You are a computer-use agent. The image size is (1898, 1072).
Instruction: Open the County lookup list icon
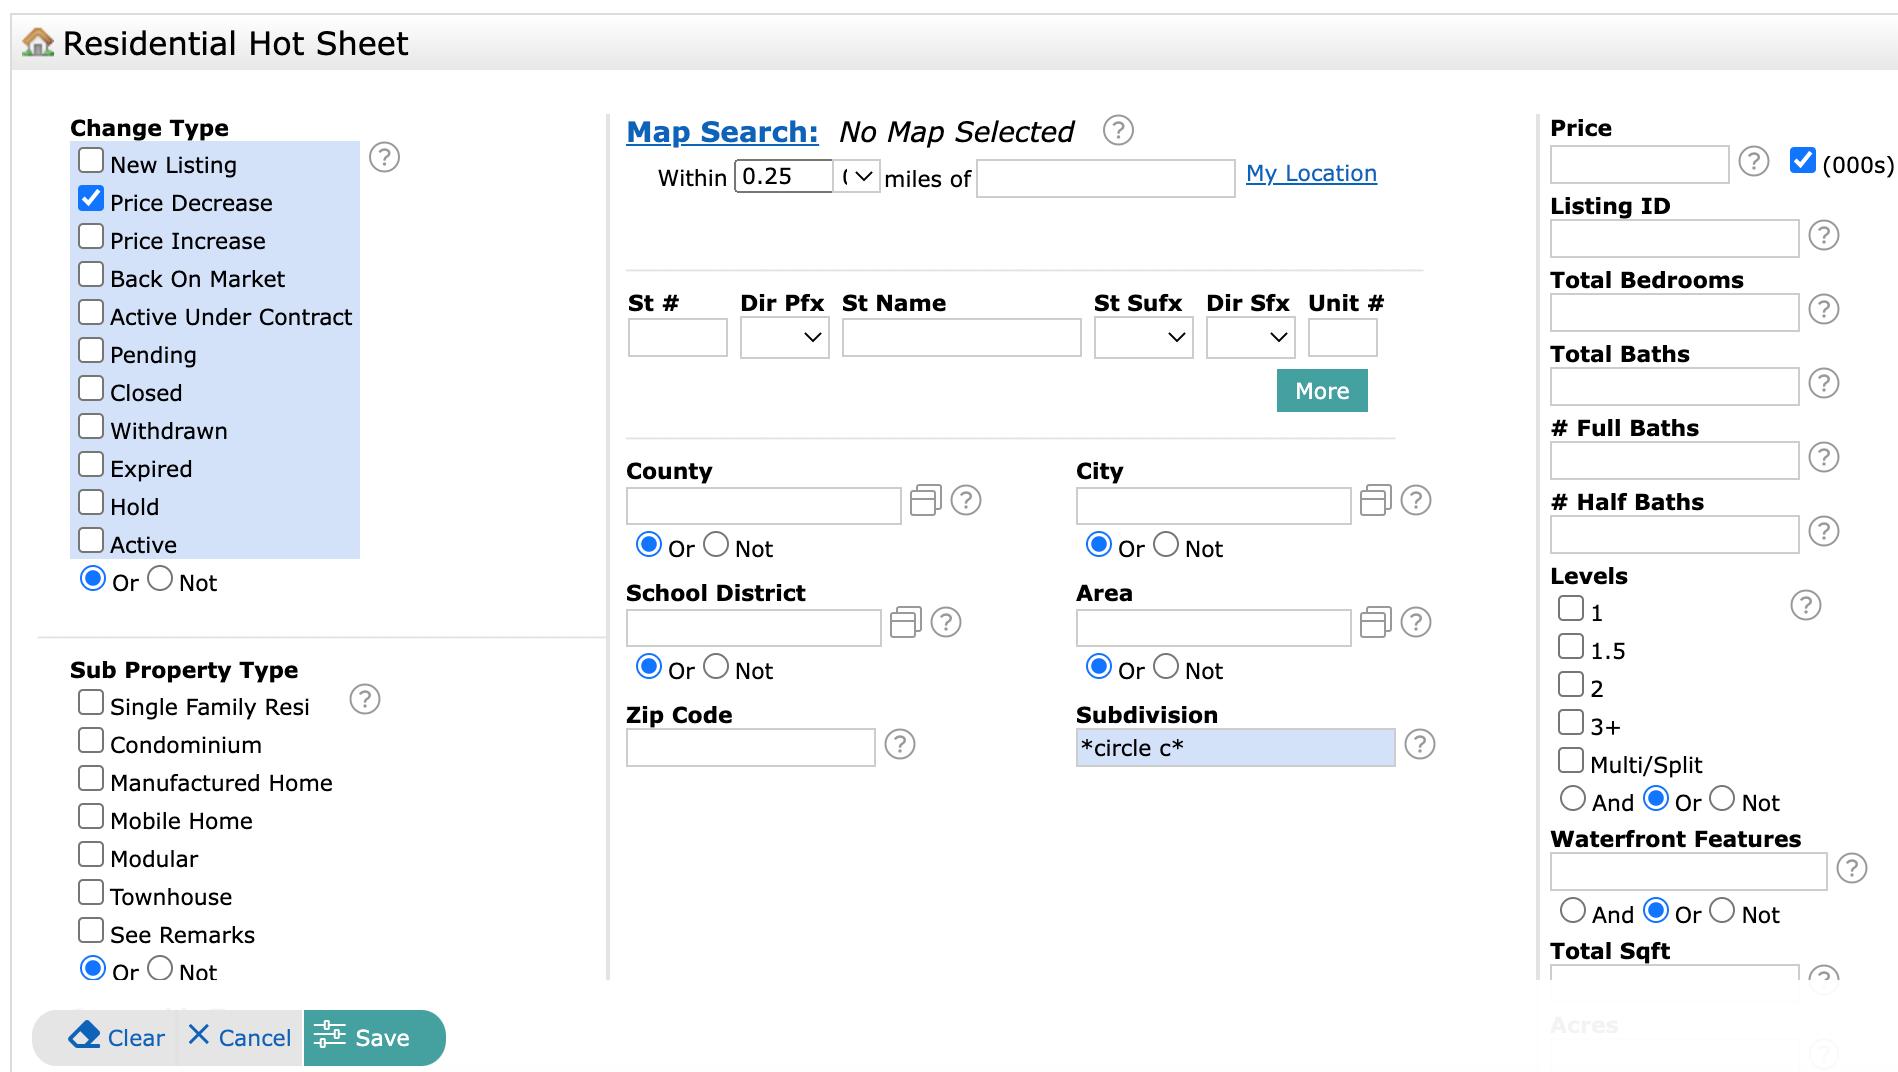[925, 500]
